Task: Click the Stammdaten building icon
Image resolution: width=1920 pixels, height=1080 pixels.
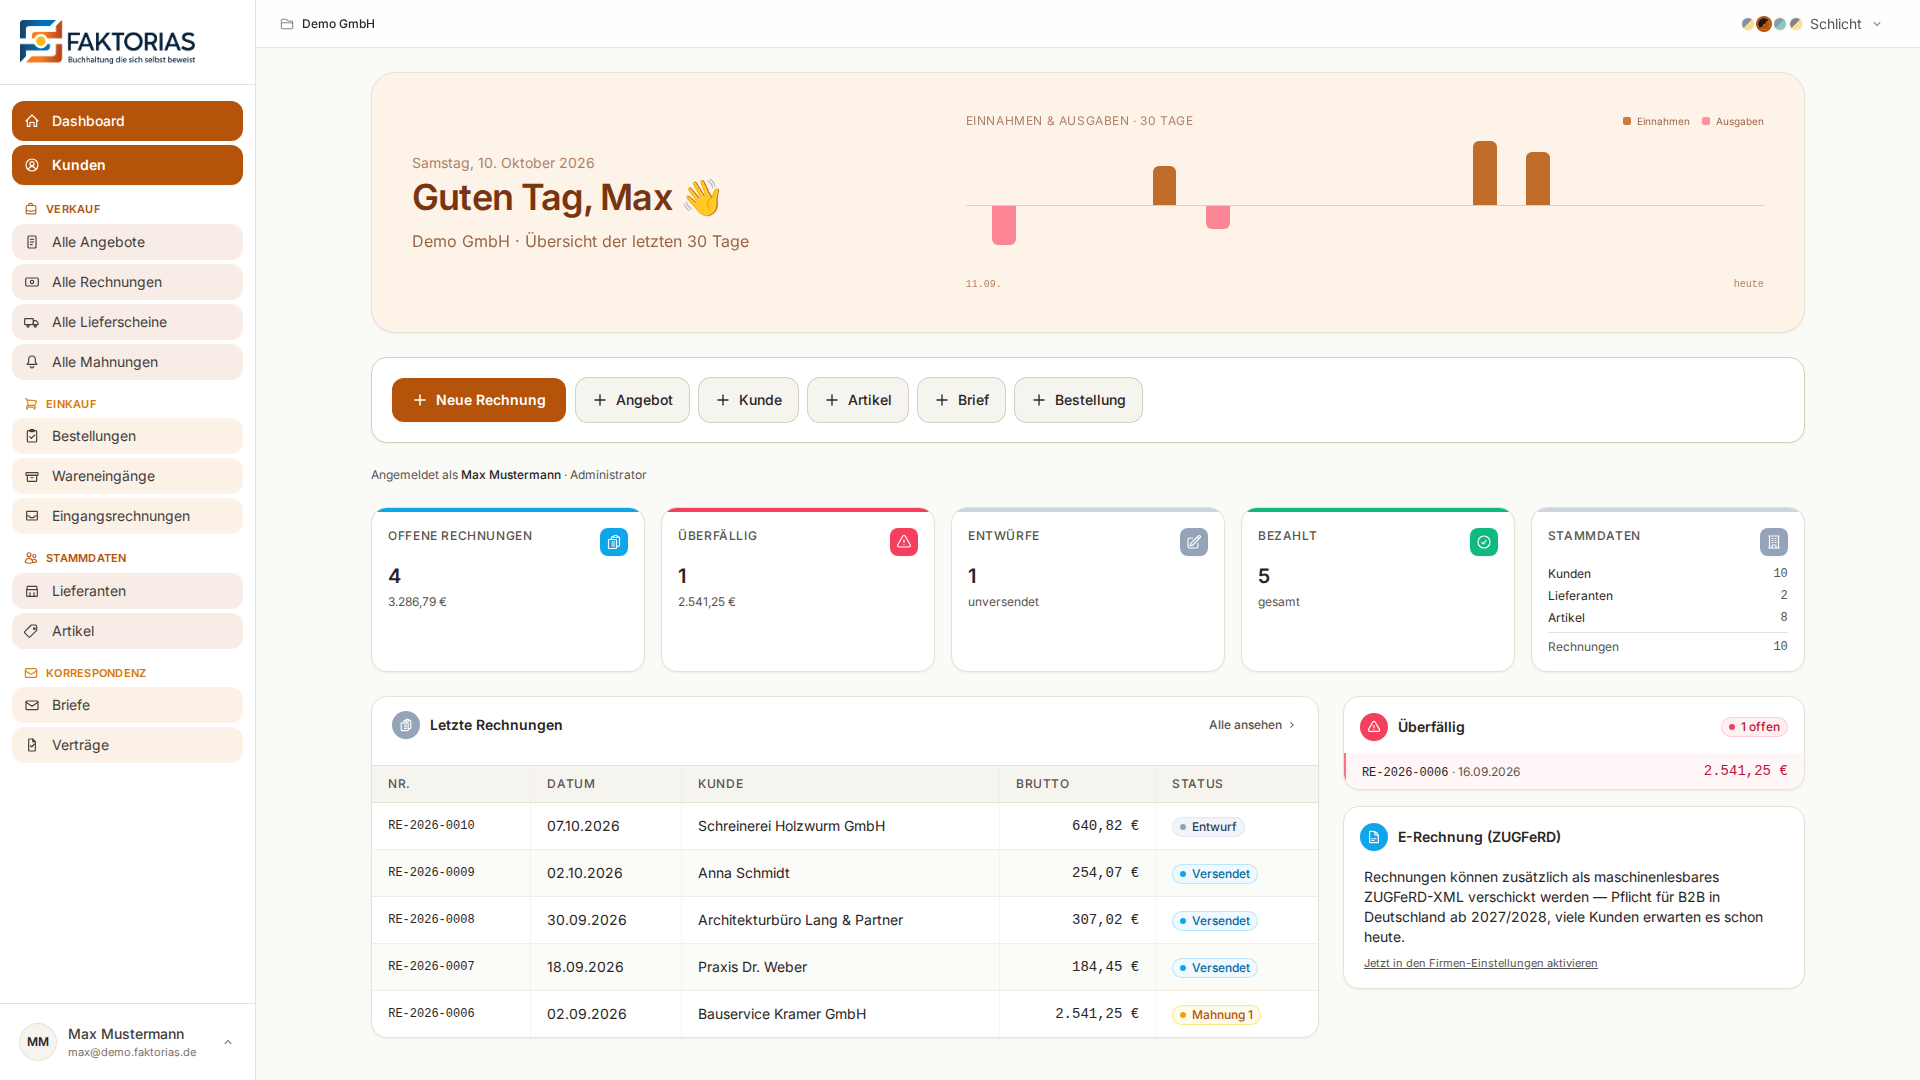Action: (1774, 542)
